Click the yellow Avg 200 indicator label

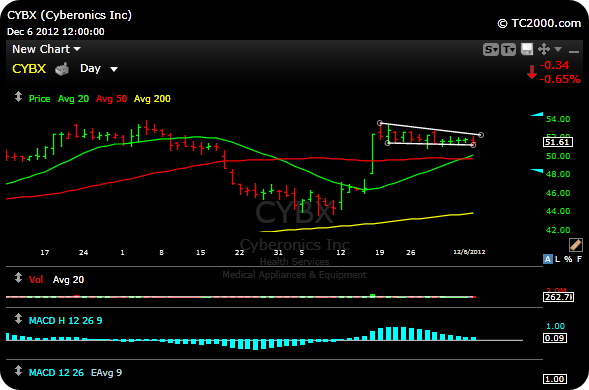point(152,99)
